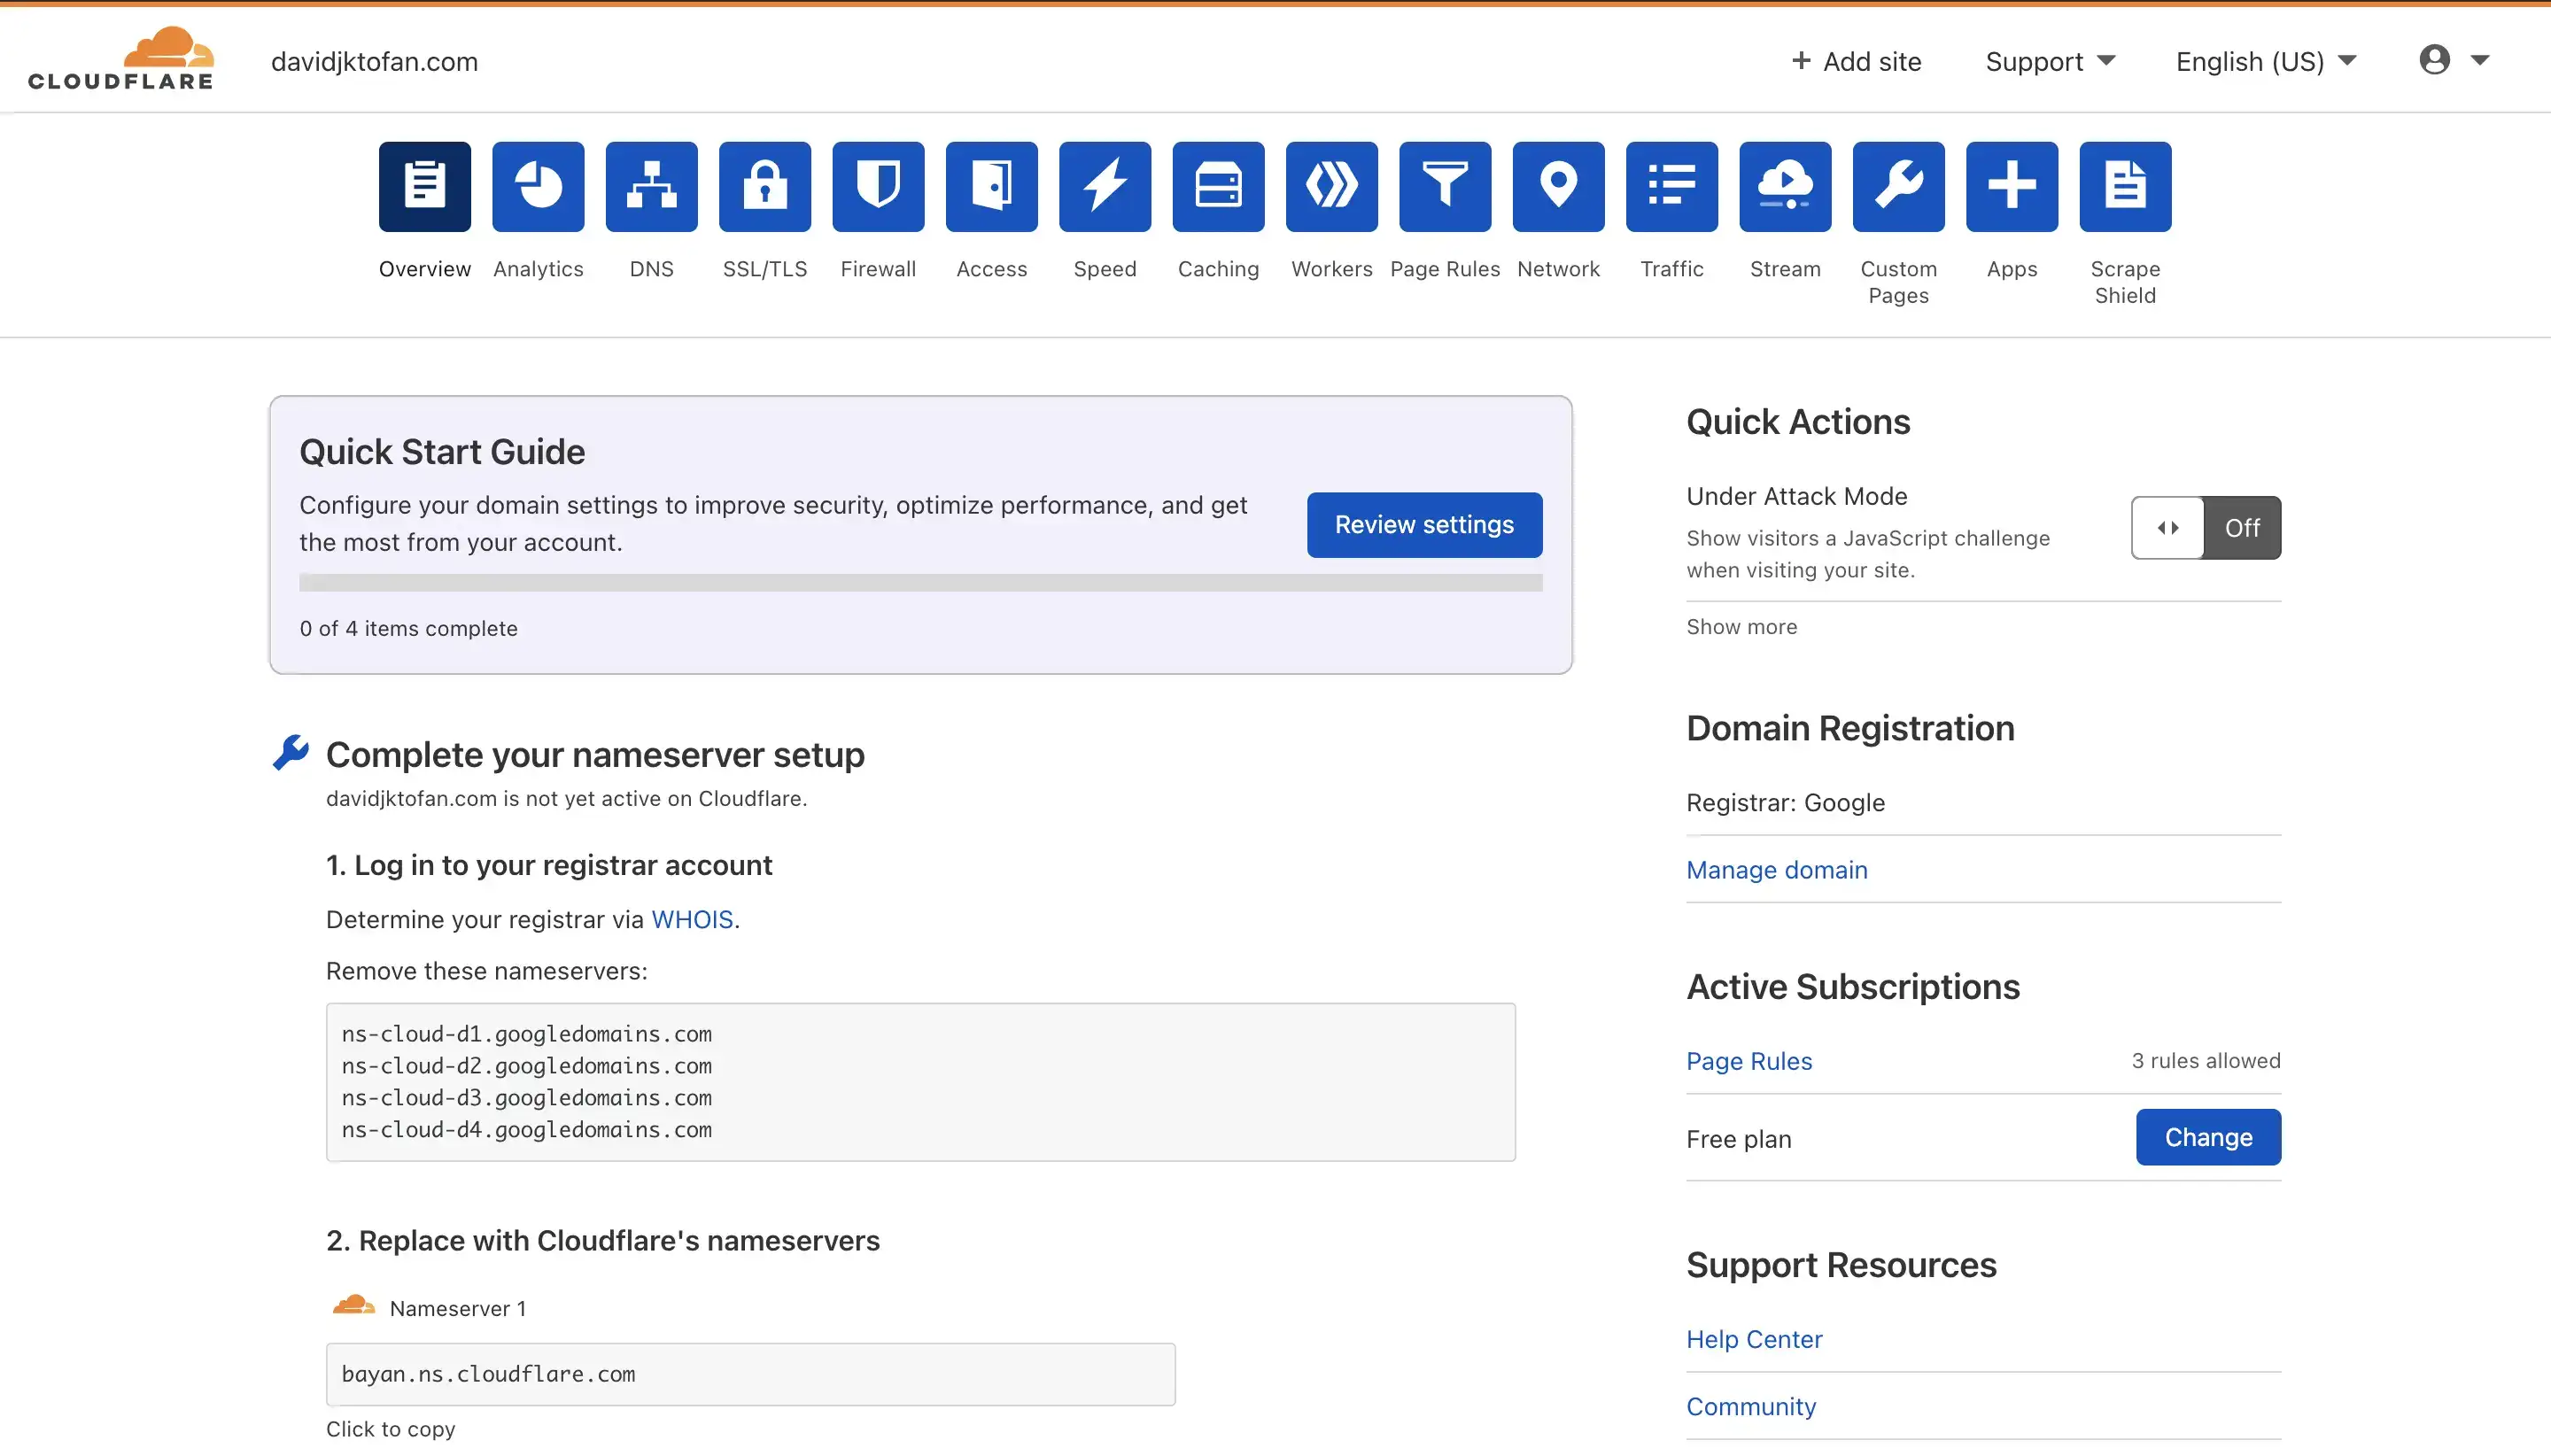
Task: Click the Google nameservers list box
Action: click(920, 1082)
